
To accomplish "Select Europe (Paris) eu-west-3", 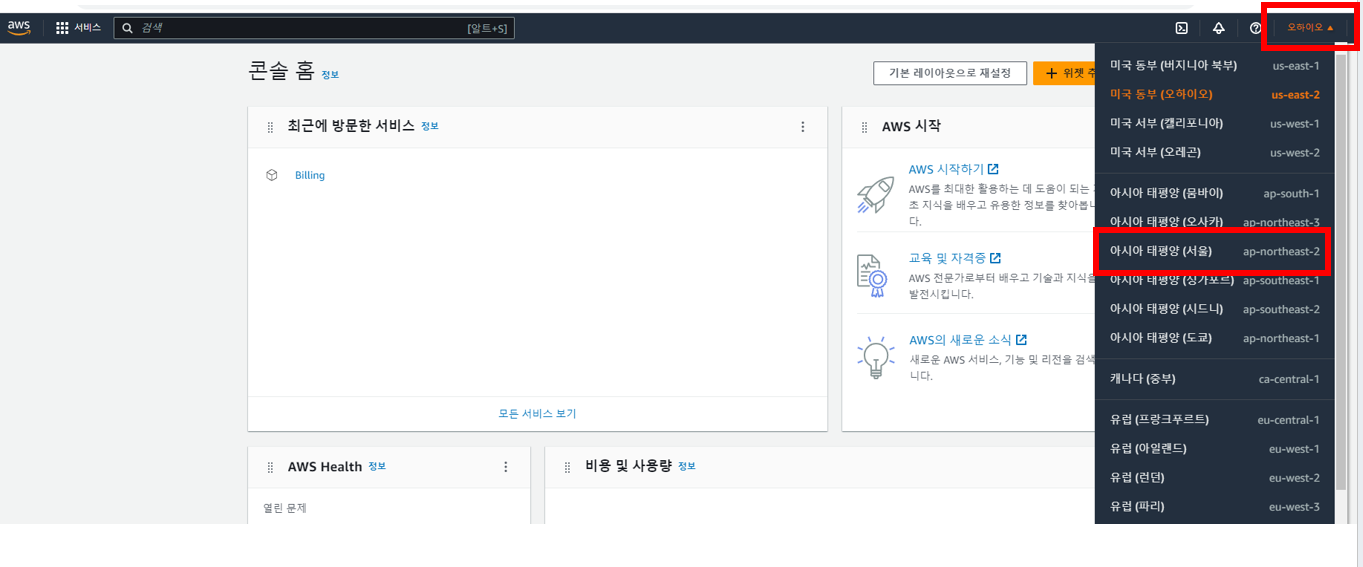I will pos(1215,506).
